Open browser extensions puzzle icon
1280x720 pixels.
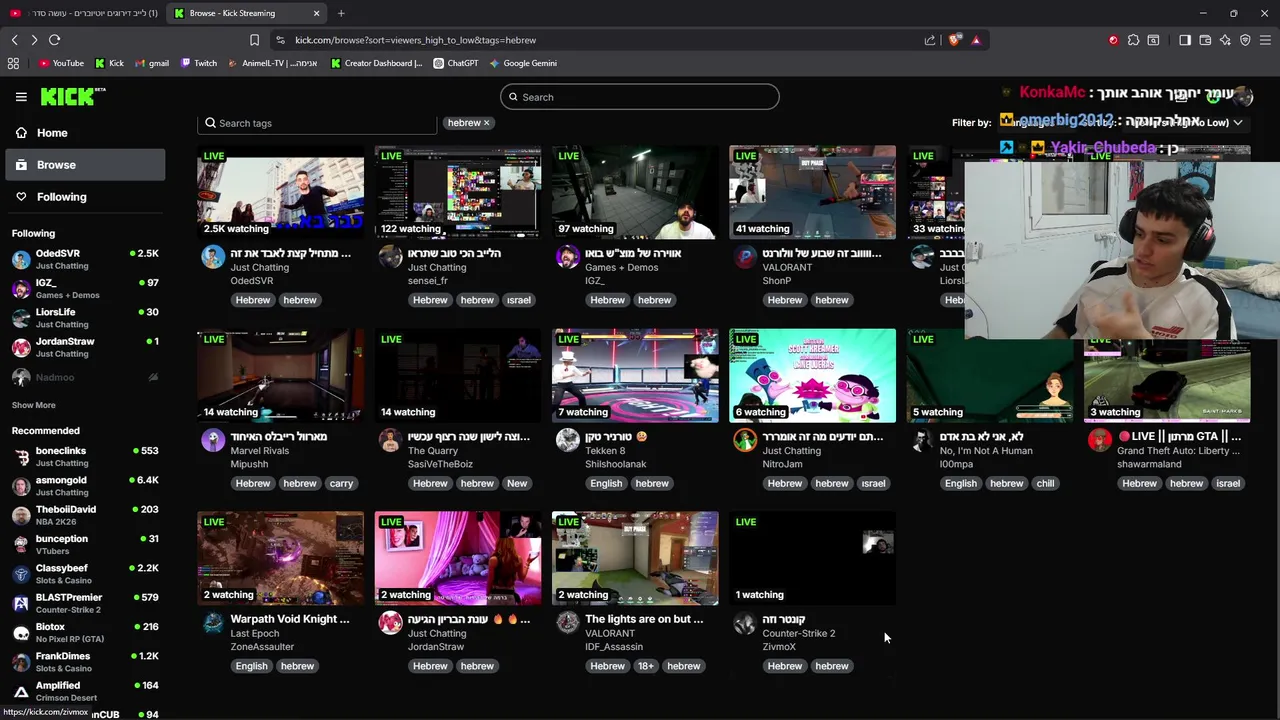point(1133,40)
